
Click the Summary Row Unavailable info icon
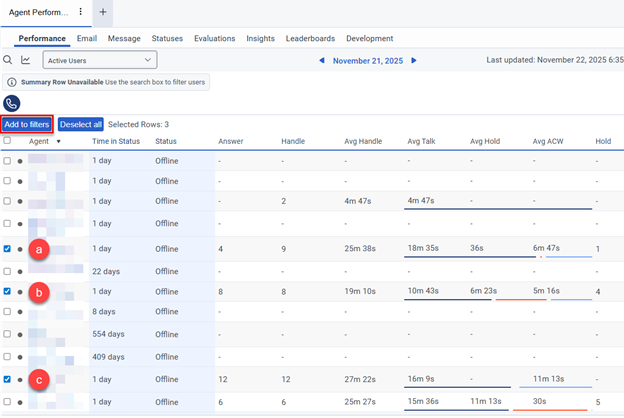[x=12, y=82]
